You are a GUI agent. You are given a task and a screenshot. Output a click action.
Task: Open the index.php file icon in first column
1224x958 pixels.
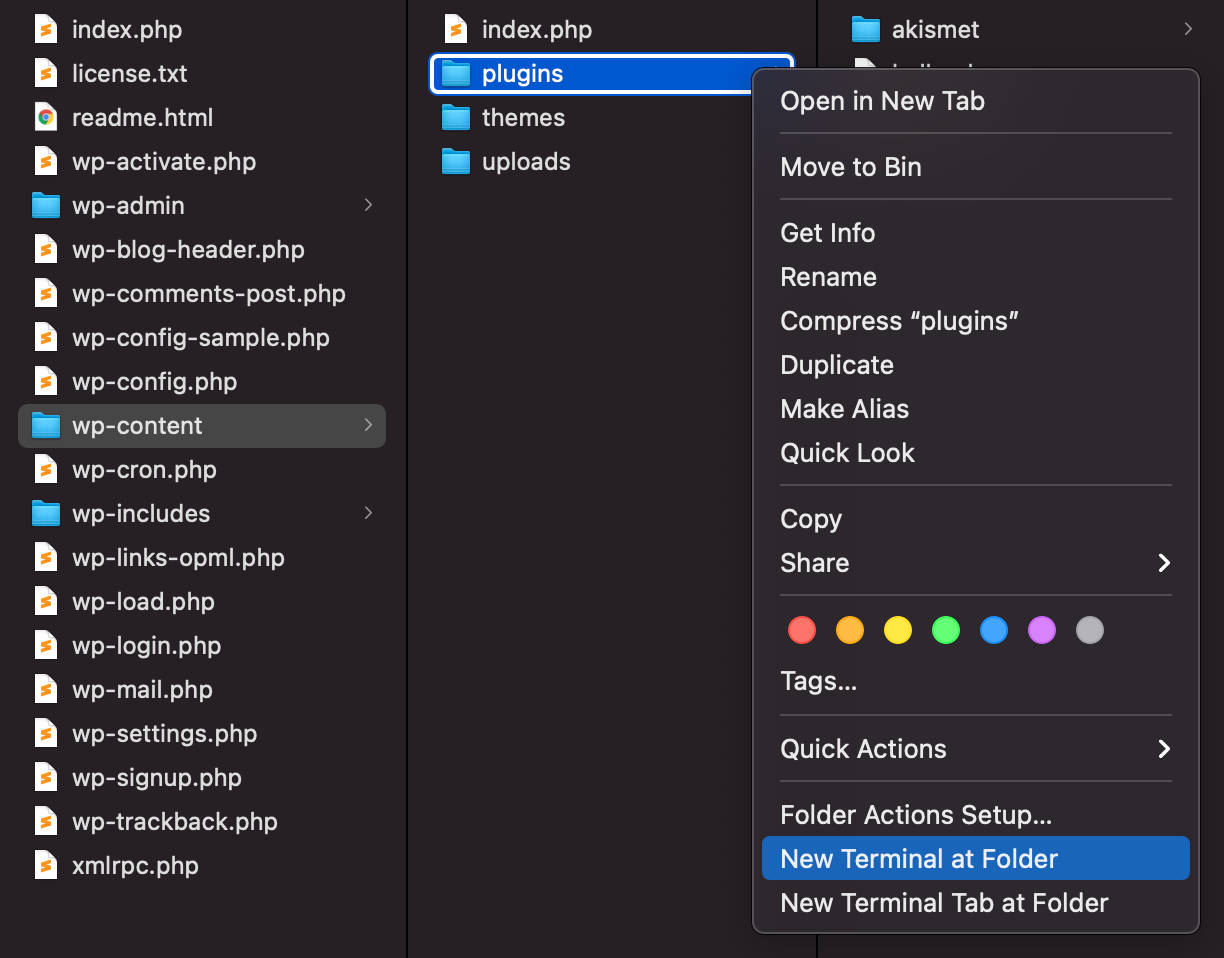click(45, 29)
